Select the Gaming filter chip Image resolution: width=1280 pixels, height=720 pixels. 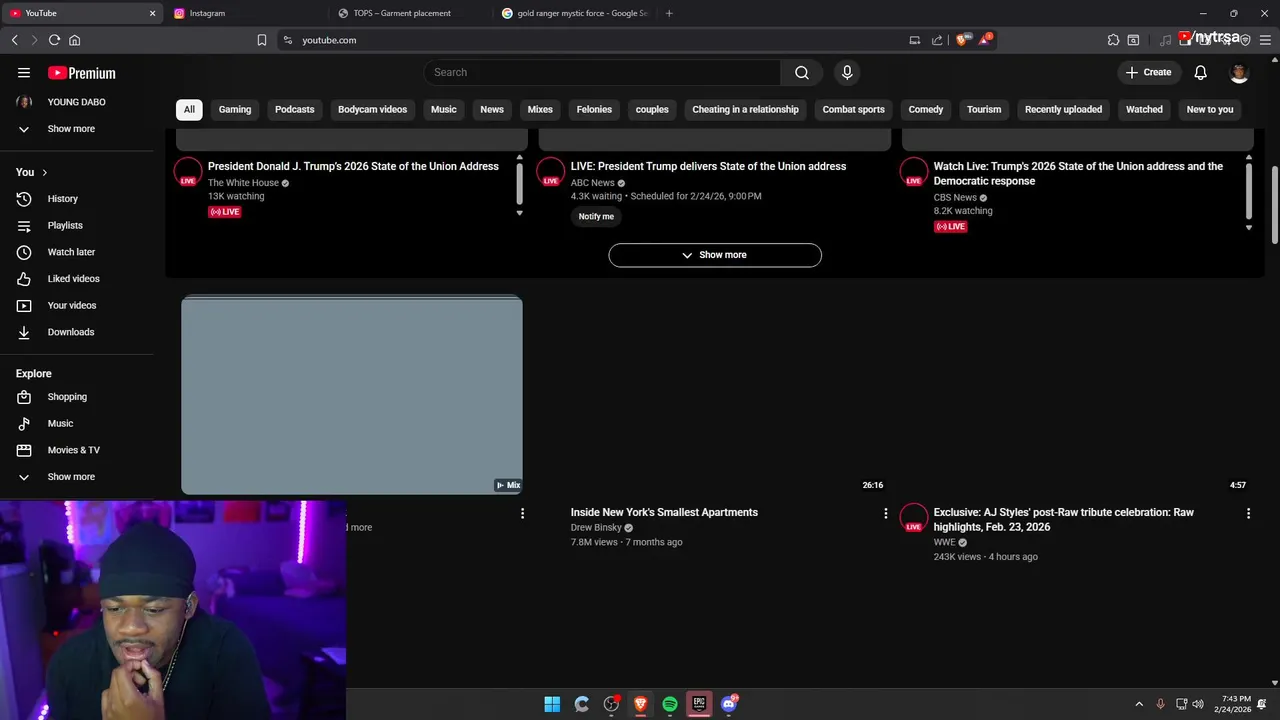click(x=235, y=109)
